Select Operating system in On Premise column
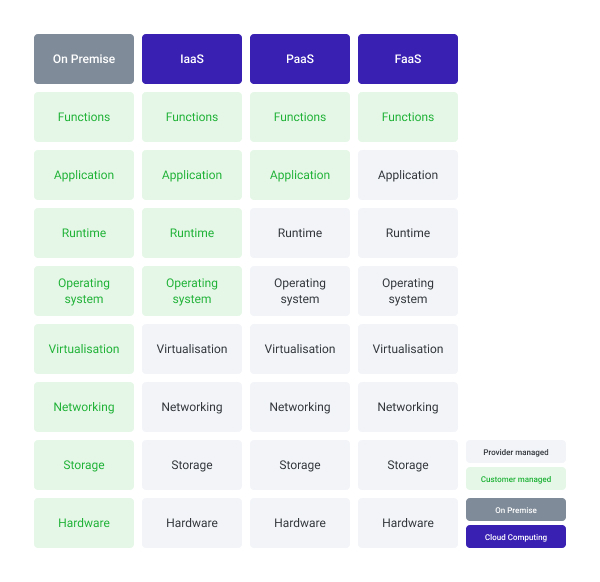Image resolution: width=600 pixels, height=582 pixels. click(x=84, y=291)
